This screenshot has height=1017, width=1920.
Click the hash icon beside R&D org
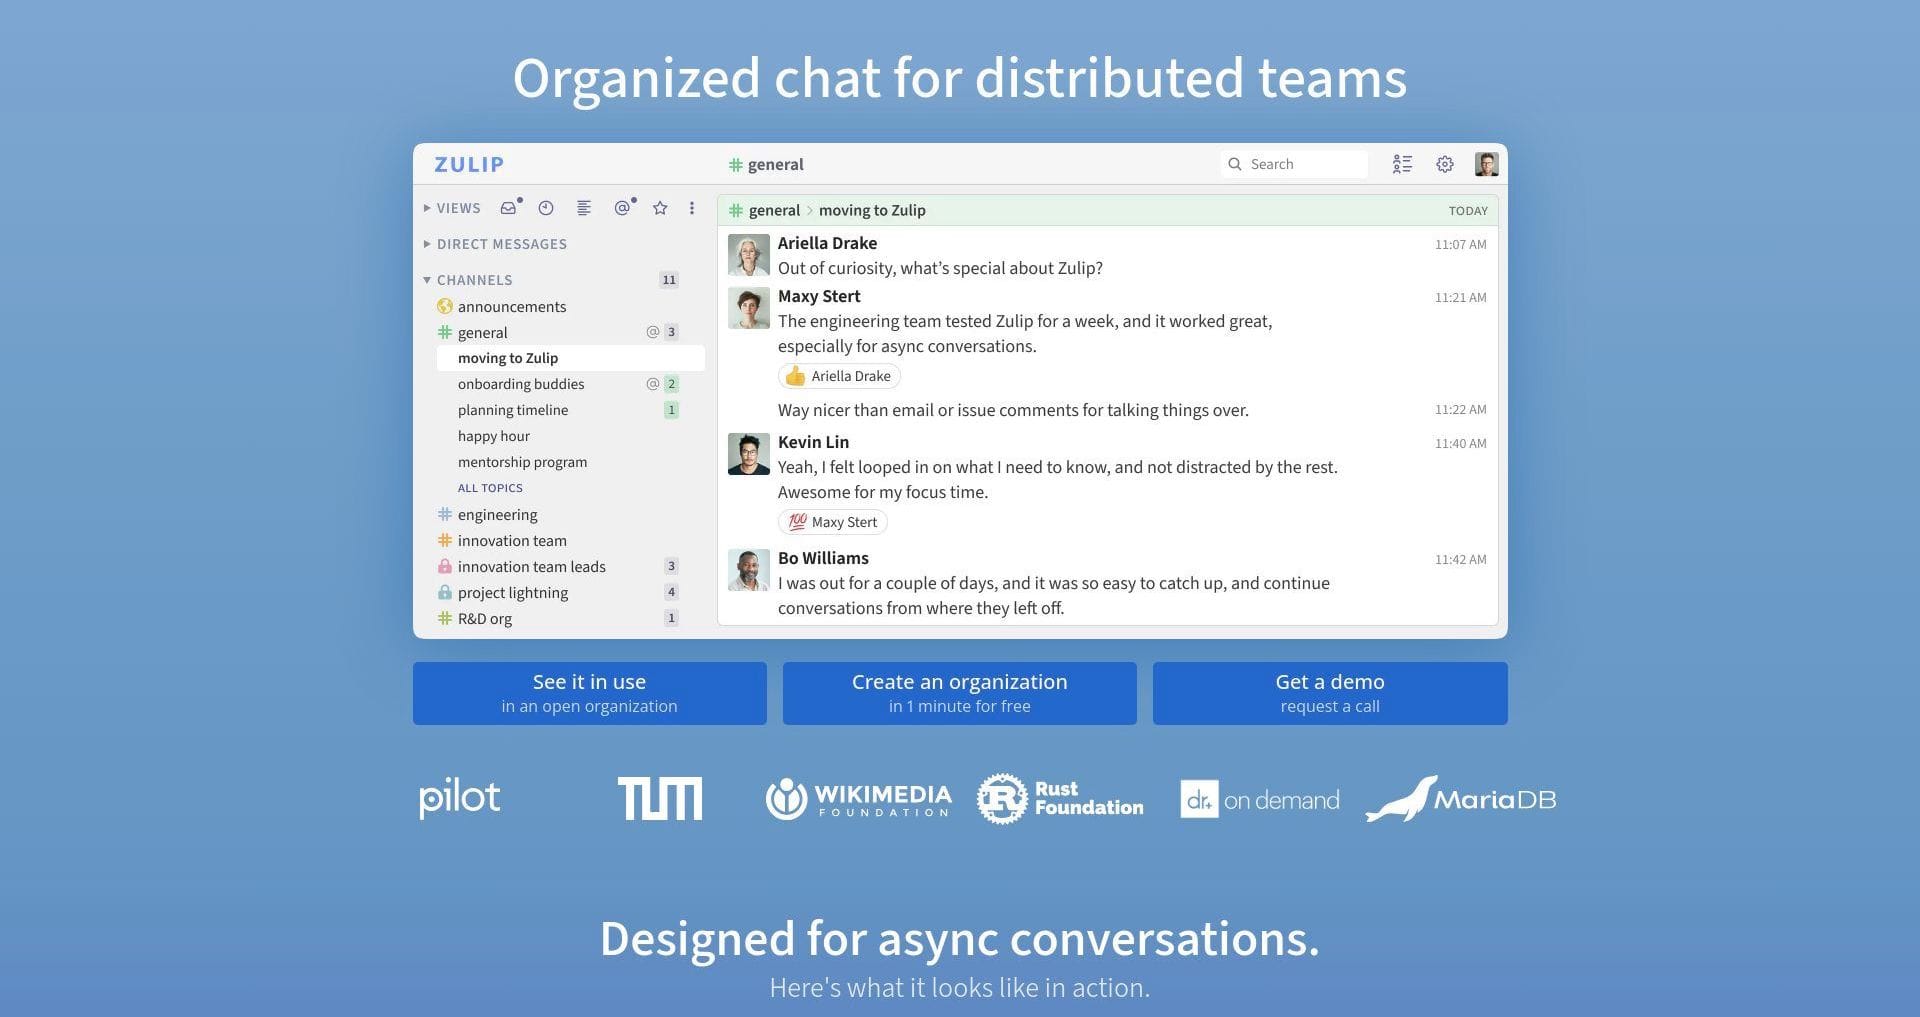point(445,618)
